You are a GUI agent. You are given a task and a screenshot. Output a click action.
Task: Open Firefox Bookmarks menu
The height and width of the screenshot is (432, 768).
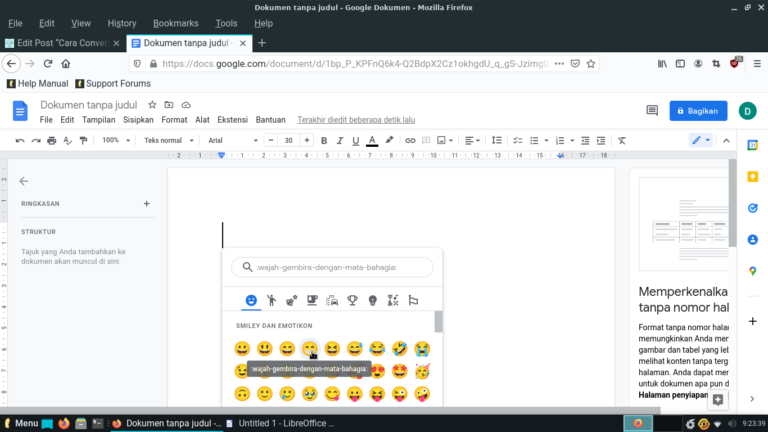coord(176,23)
